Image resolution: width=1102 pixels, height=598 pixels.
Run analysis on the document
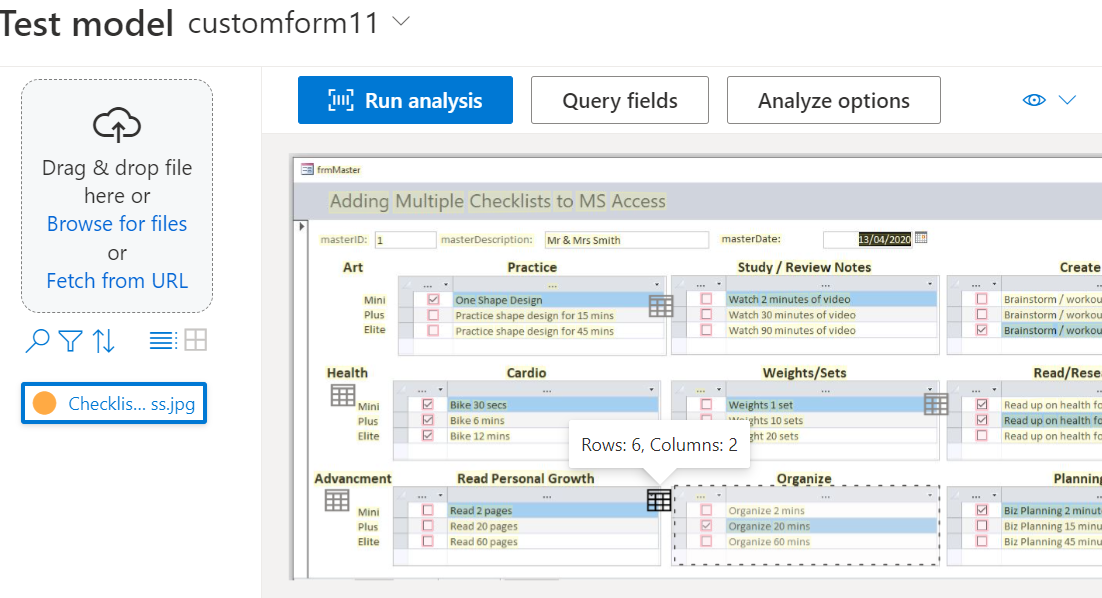(405, 100)
